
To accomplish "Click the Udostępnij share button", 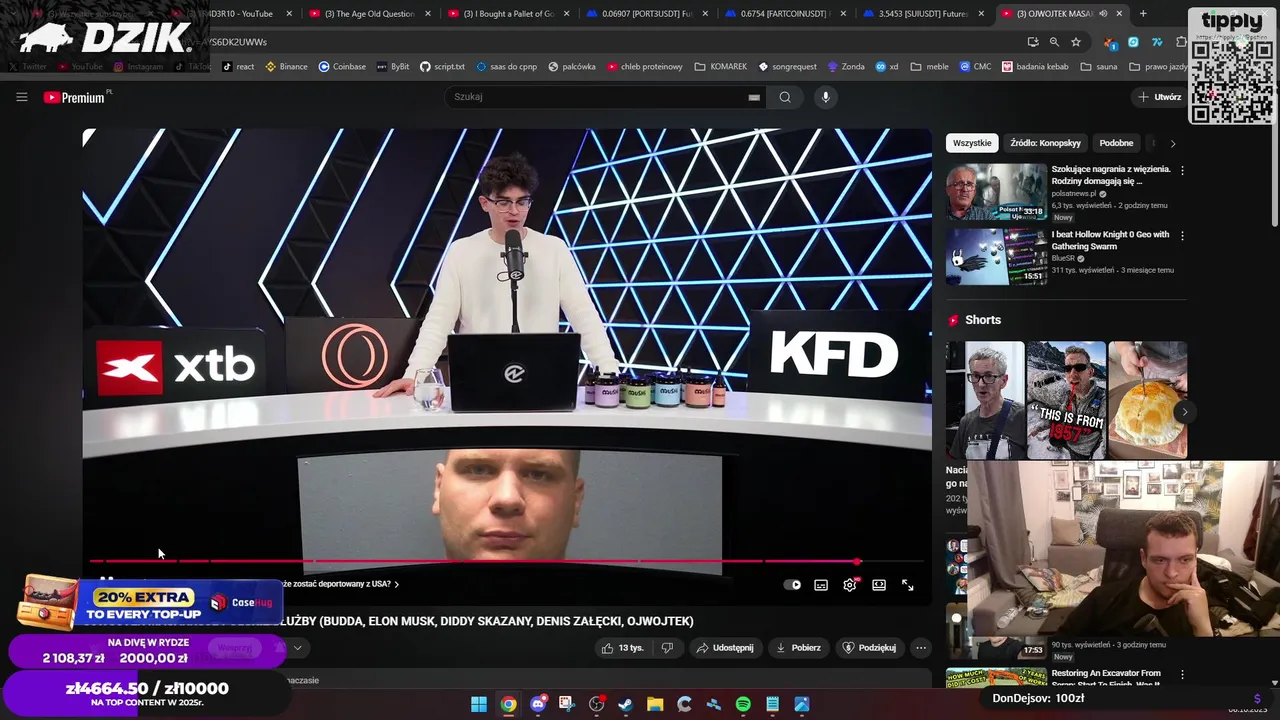I will (x=725, y=648).
